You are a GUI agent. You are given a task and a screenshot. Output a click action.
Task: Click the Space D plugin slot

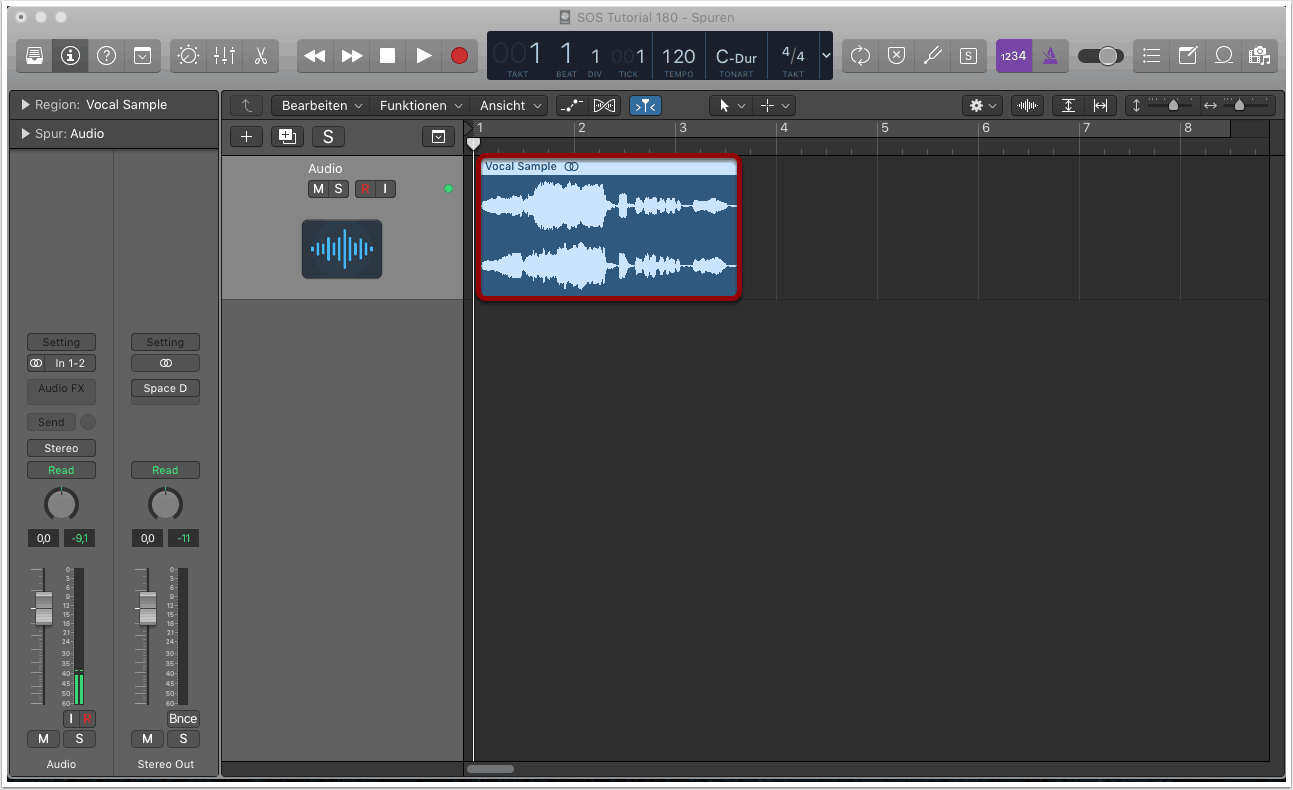165,388
